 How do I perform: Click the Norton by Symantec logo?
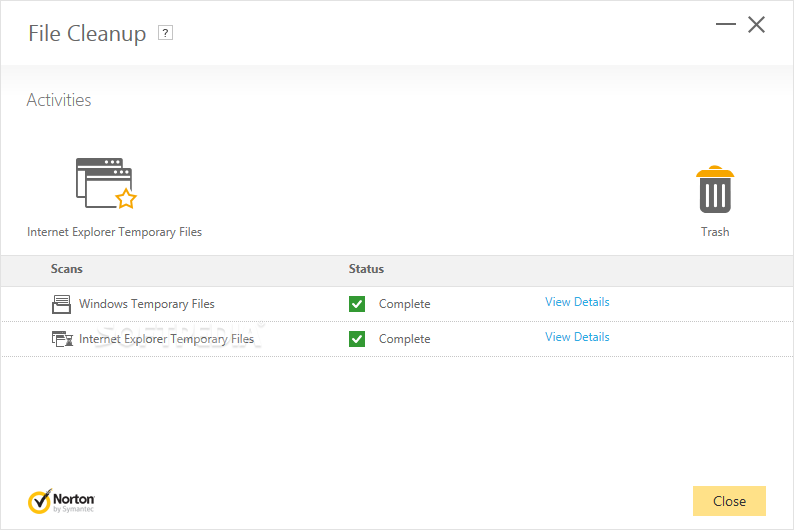pos(61,501)
